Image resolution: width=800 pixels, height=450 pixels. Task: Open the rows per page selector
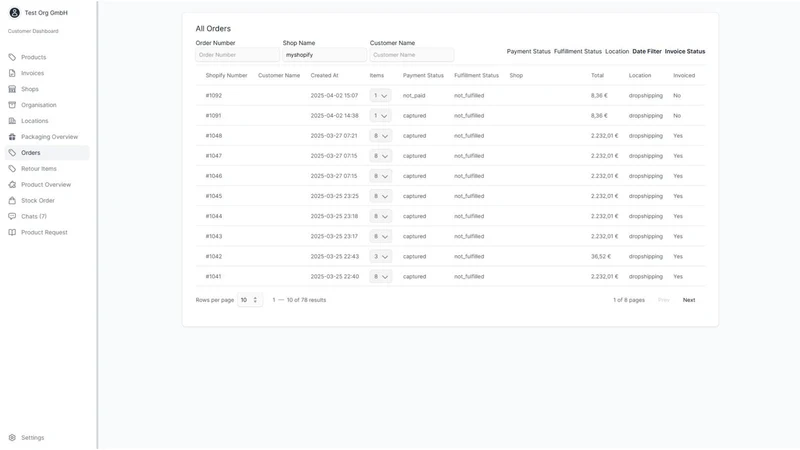[249, 300]
